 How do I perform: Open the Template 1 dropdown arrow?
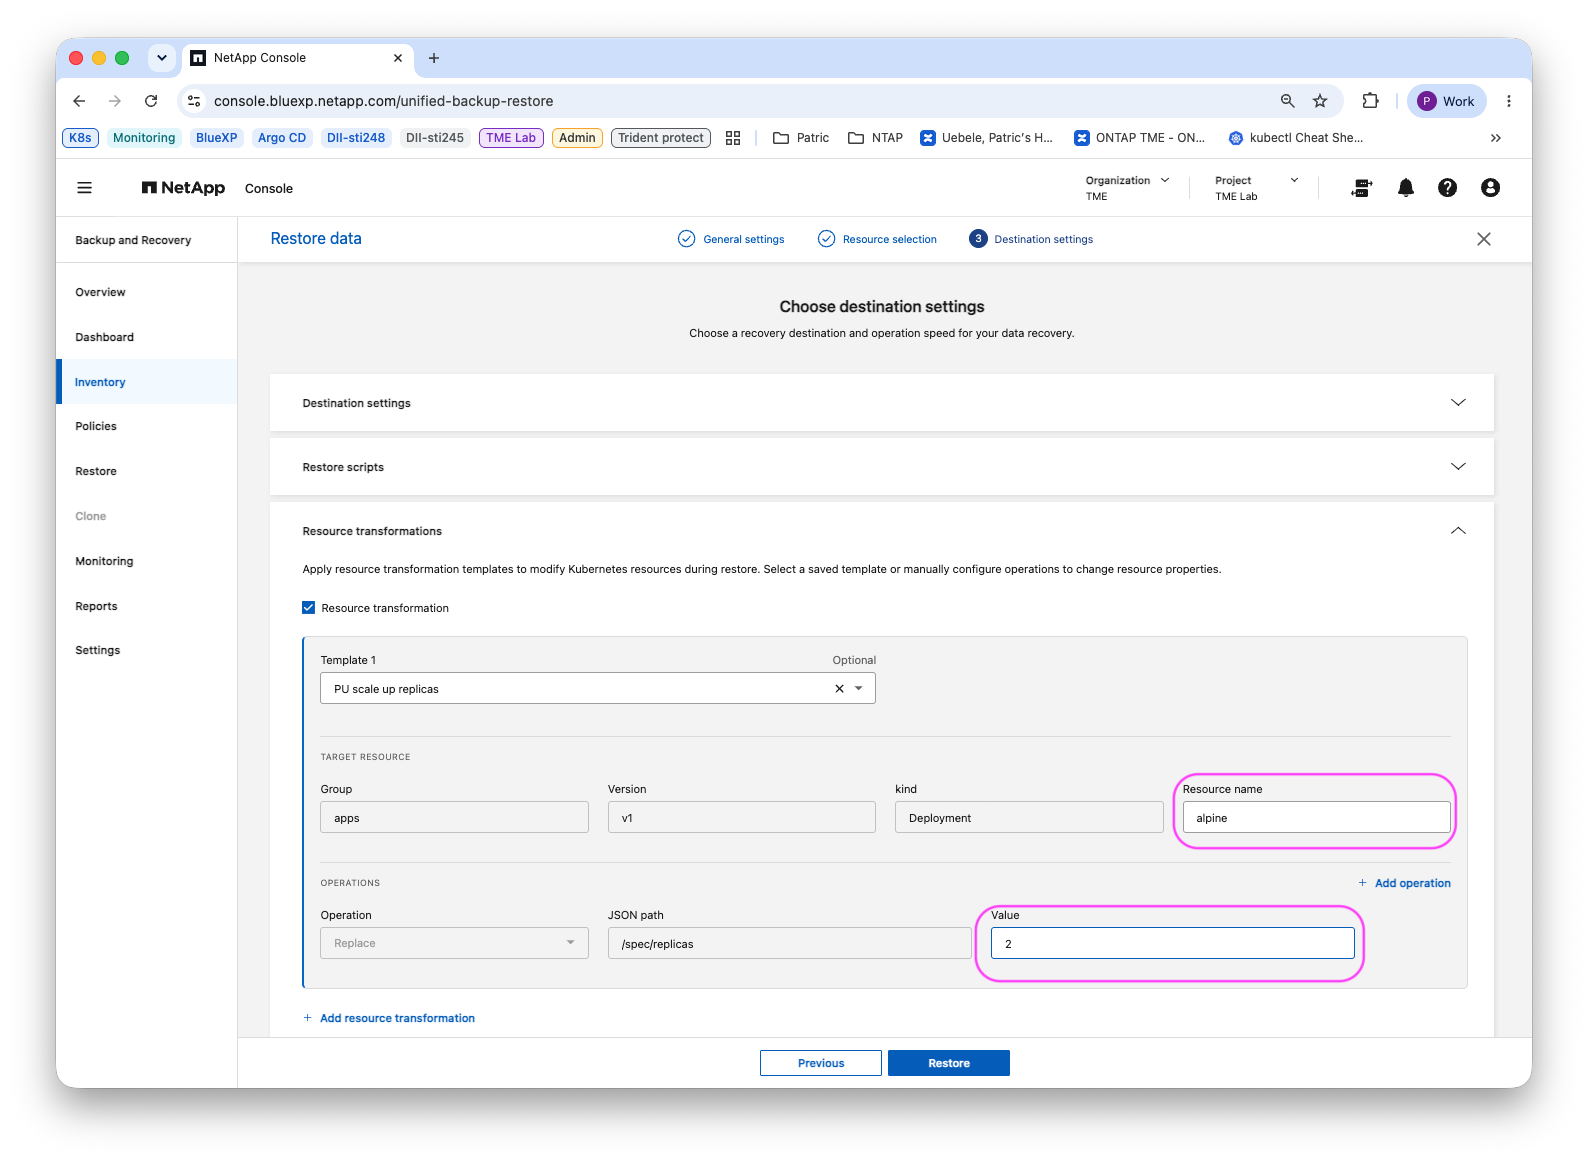(x=859, y=689)
